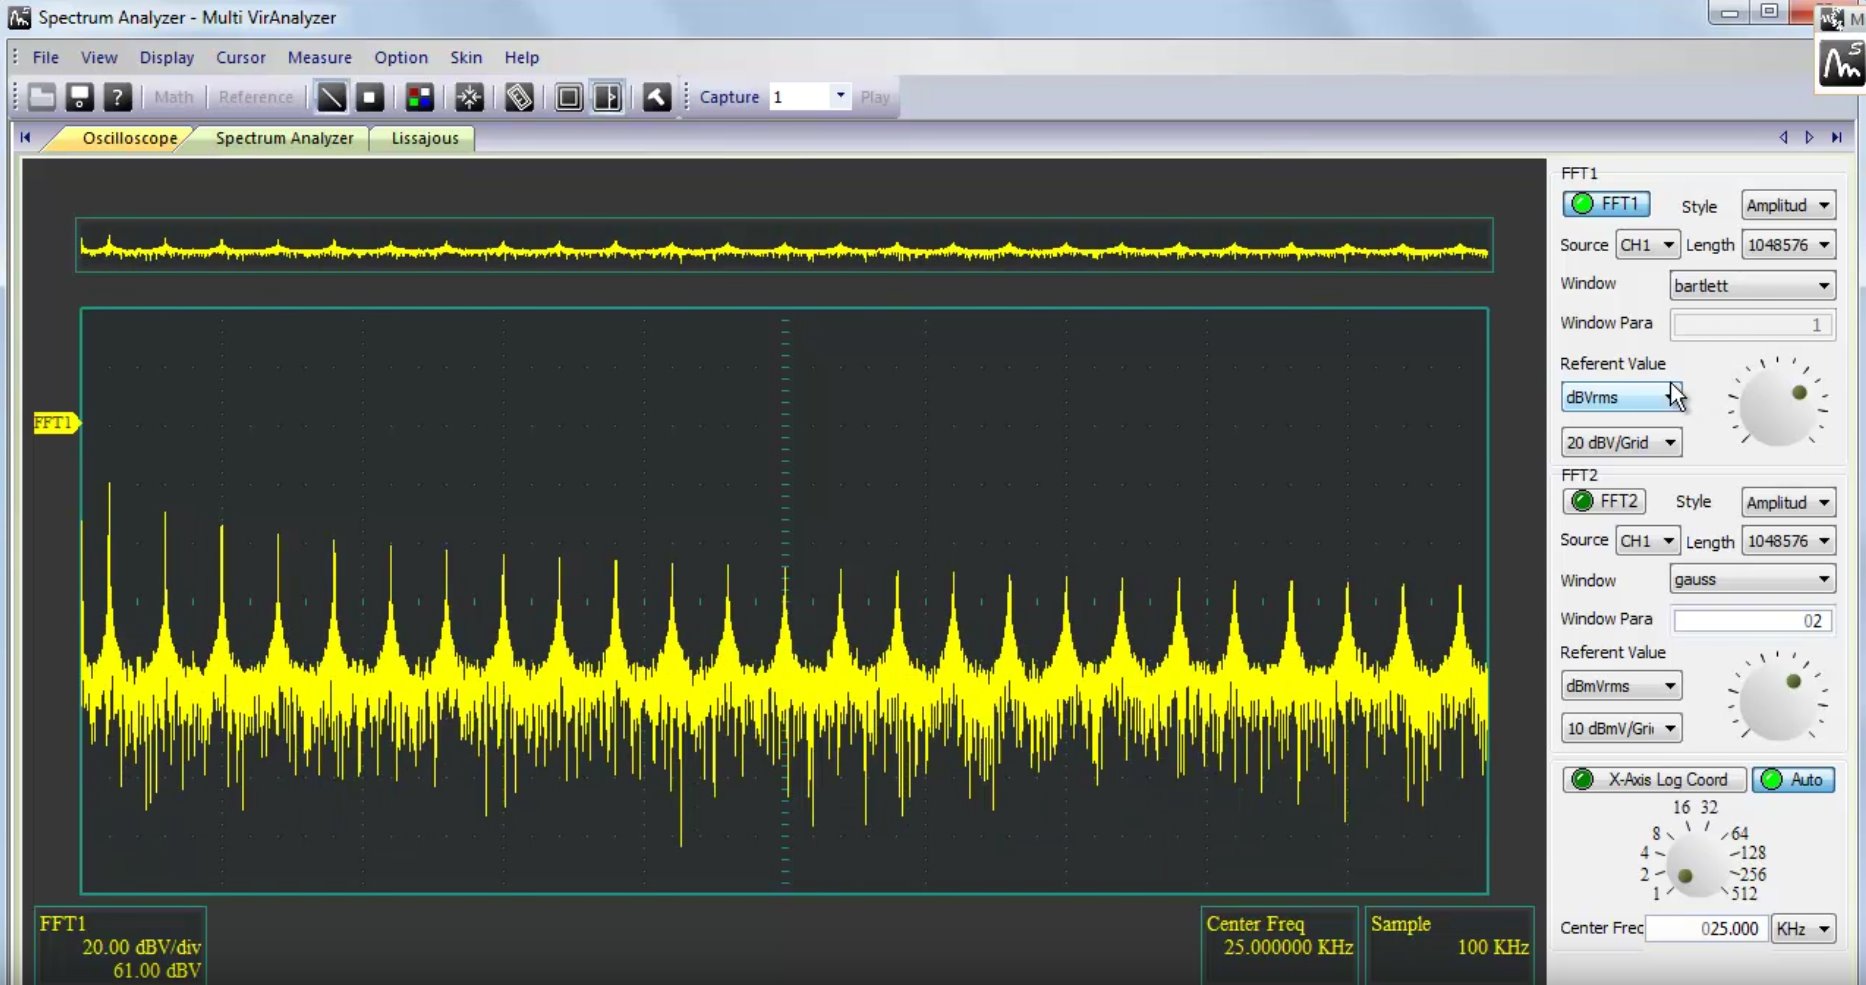This screenshot has width=1866, height=985.
Task: Open the Help menu
Action: point(522,57)
